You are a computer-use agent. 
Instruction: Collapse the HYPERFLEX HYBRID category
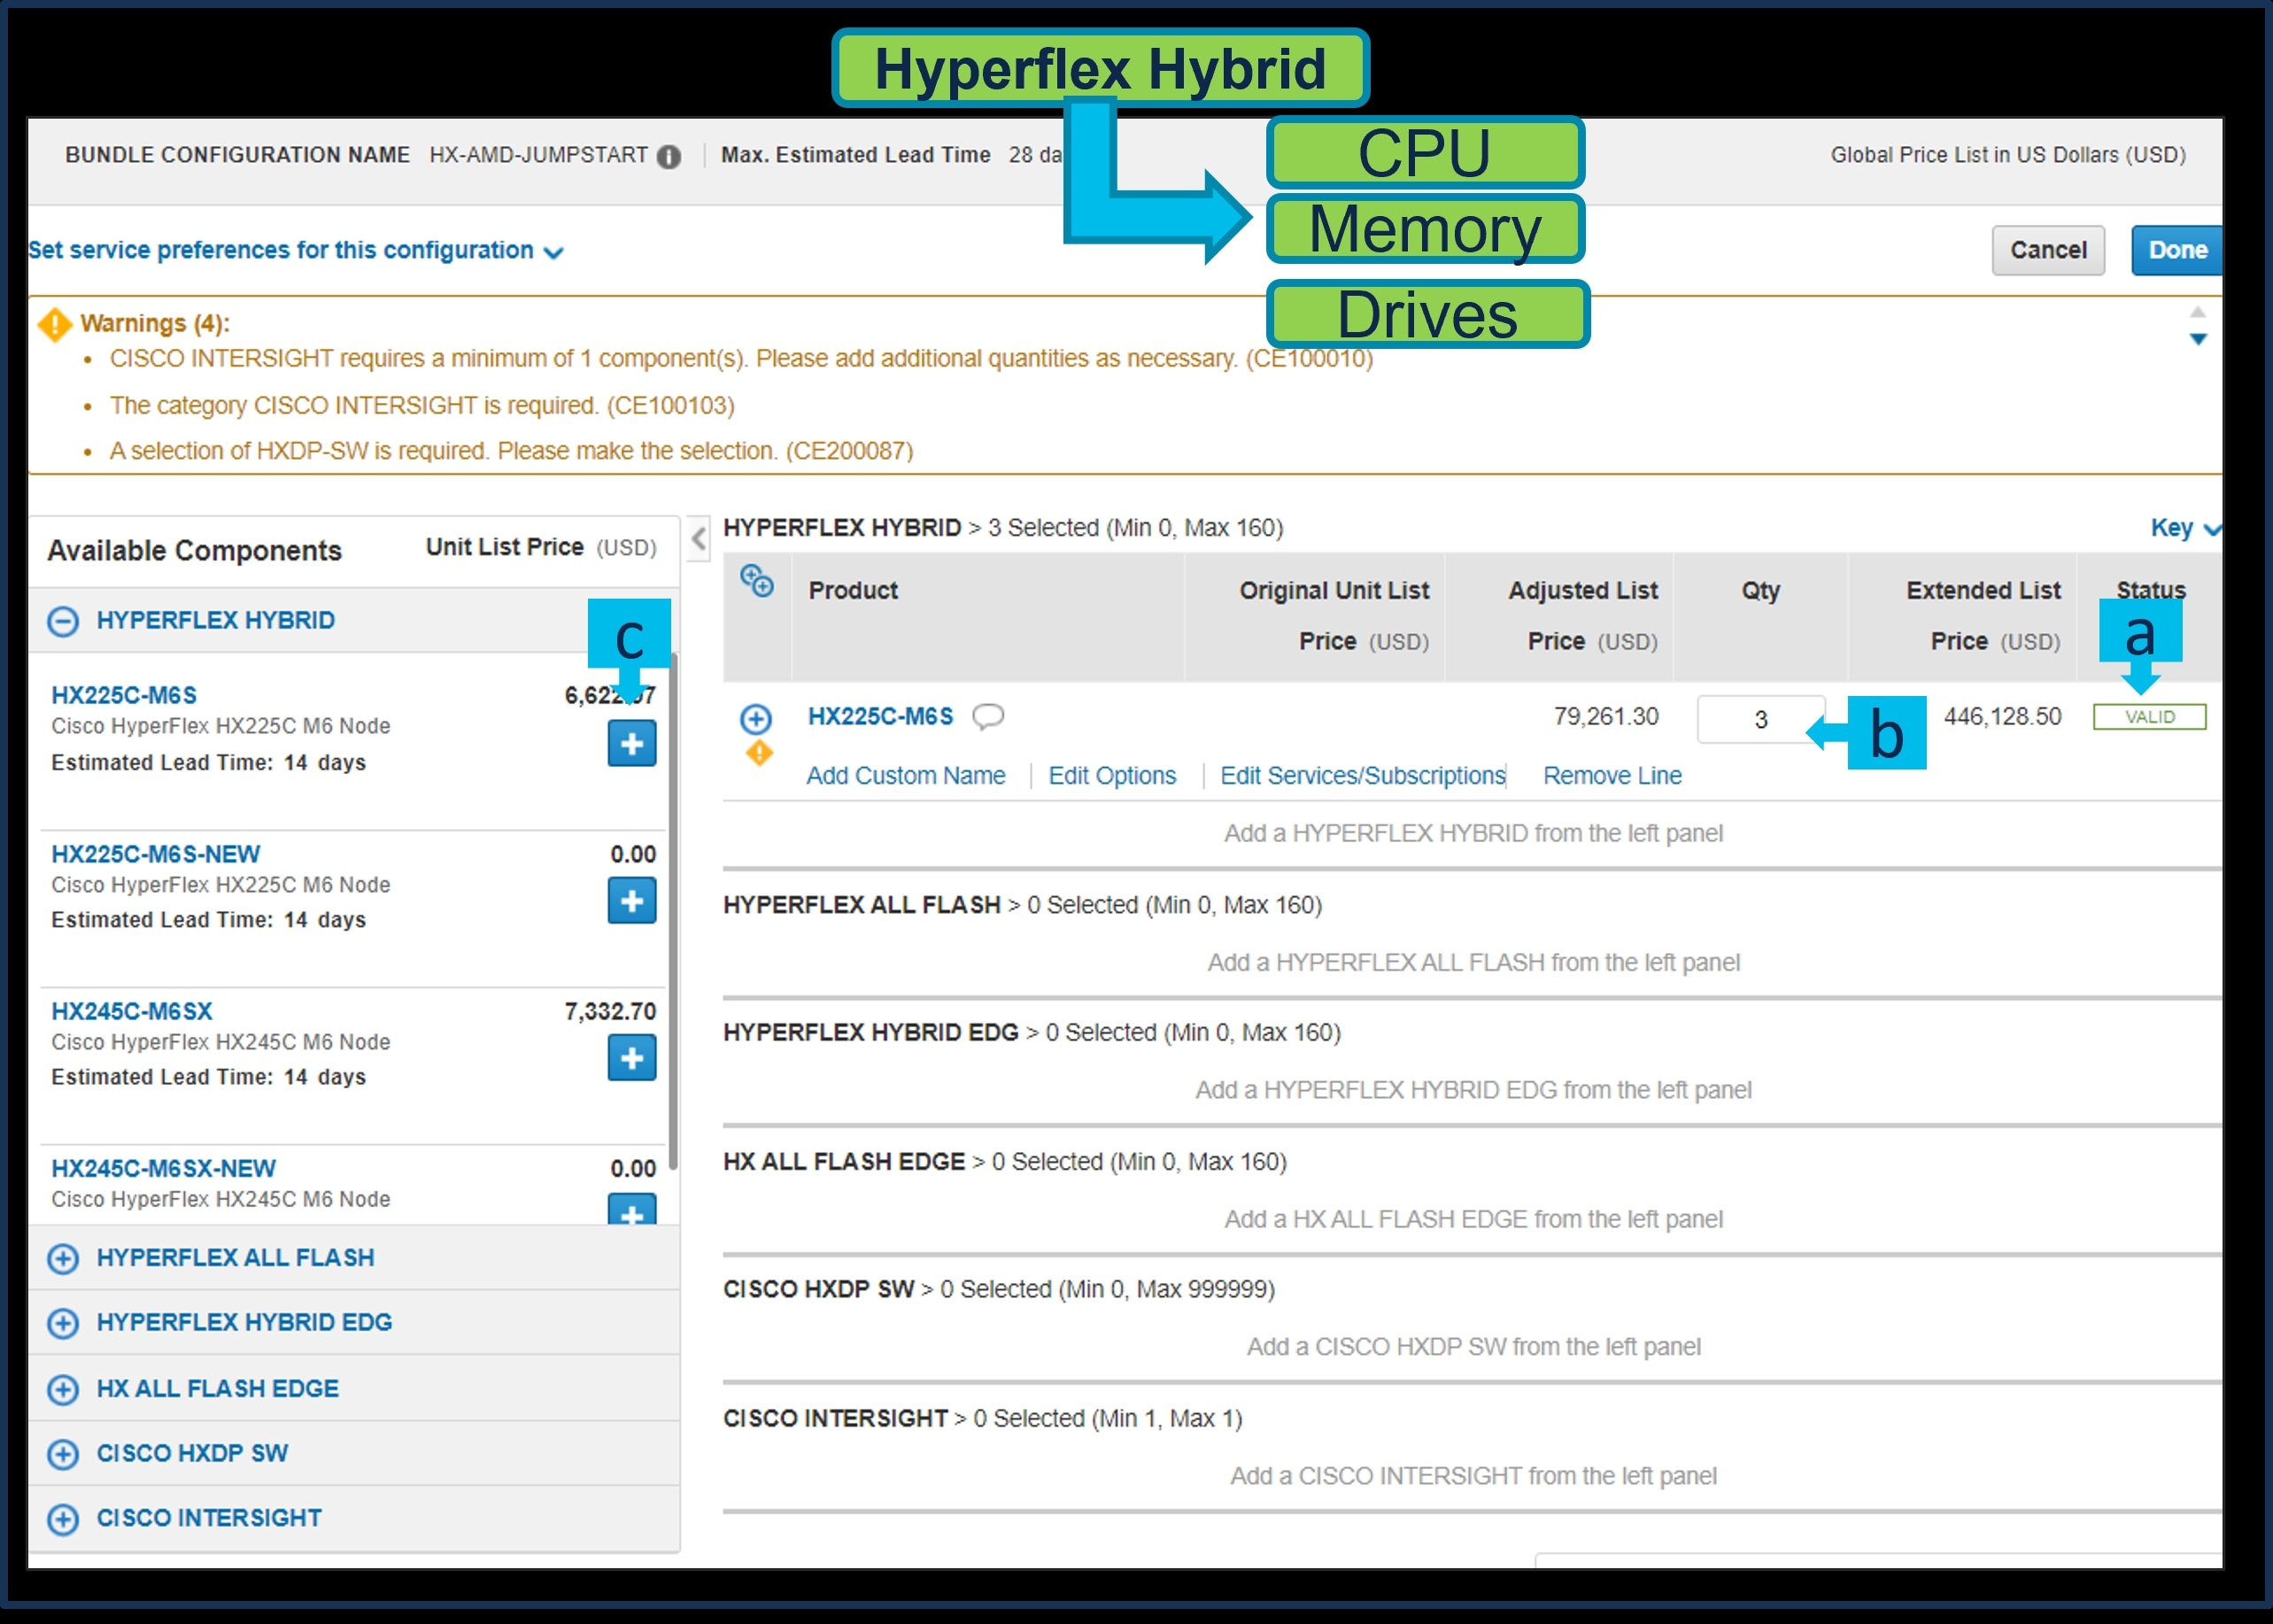click(63, 621)
